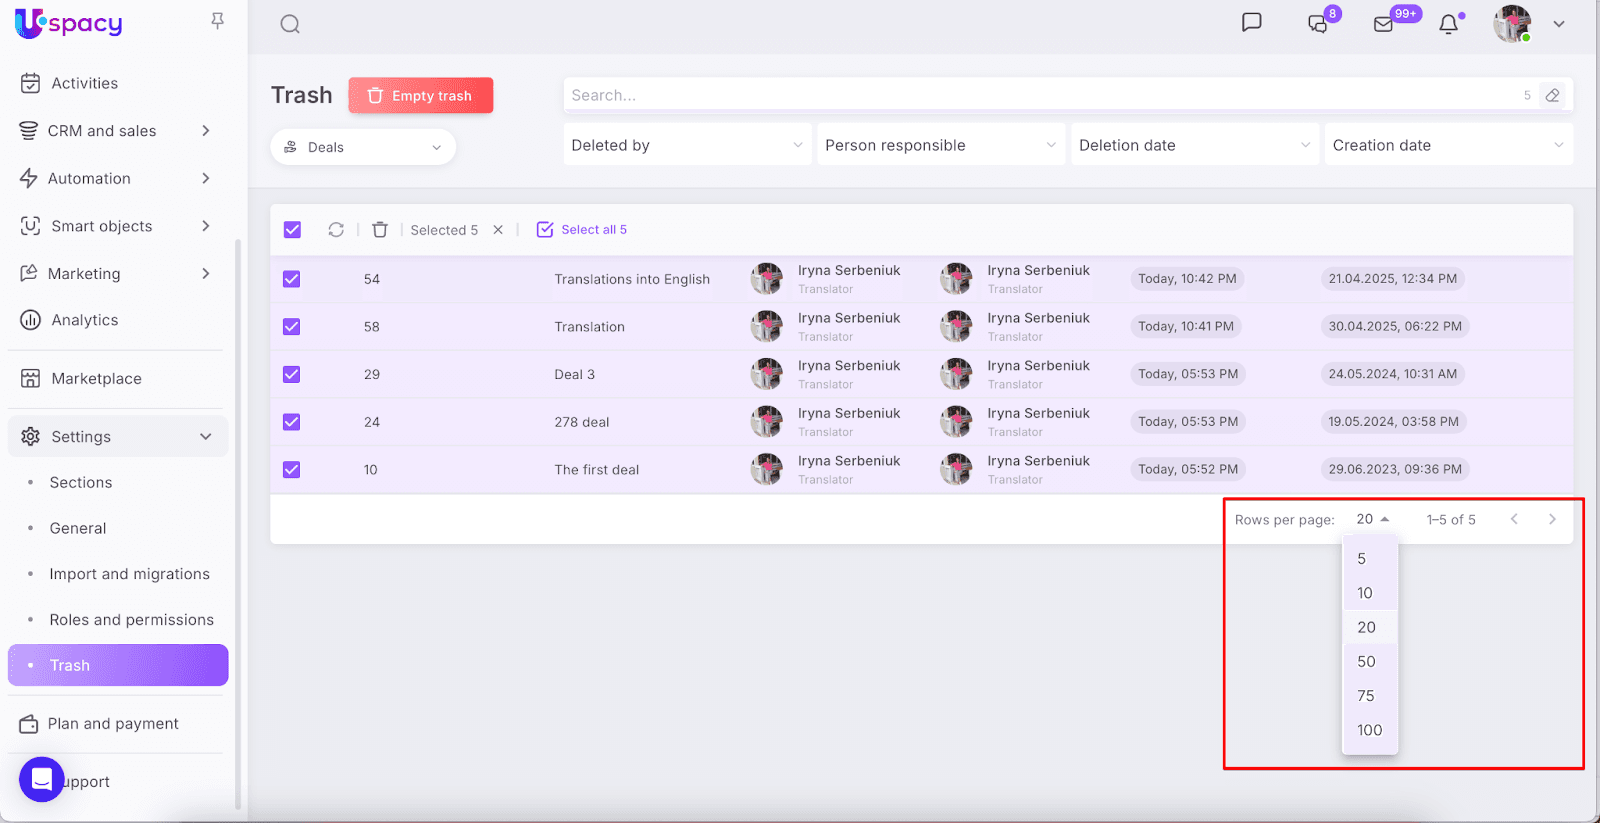1600x823 pixels.
Task: Uncheck the 'Translations into English' row checkbox
Action: click(292, 279)
